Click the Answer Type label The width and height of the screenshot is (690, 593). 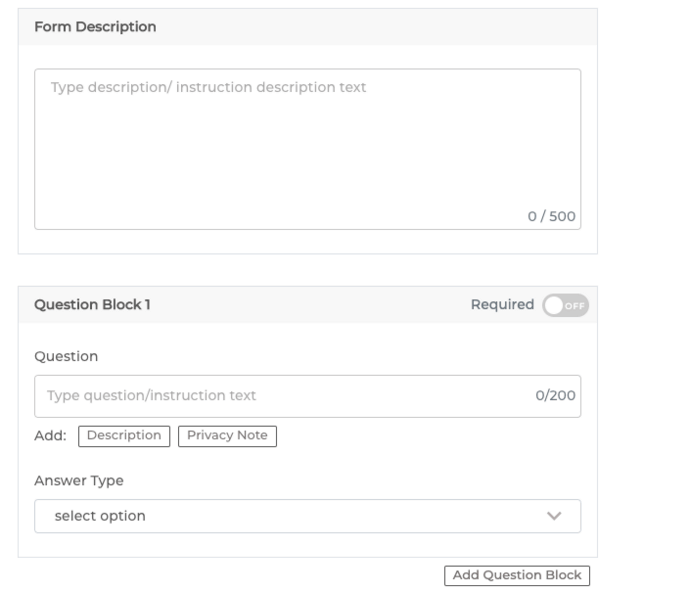[x=79, y=480]
